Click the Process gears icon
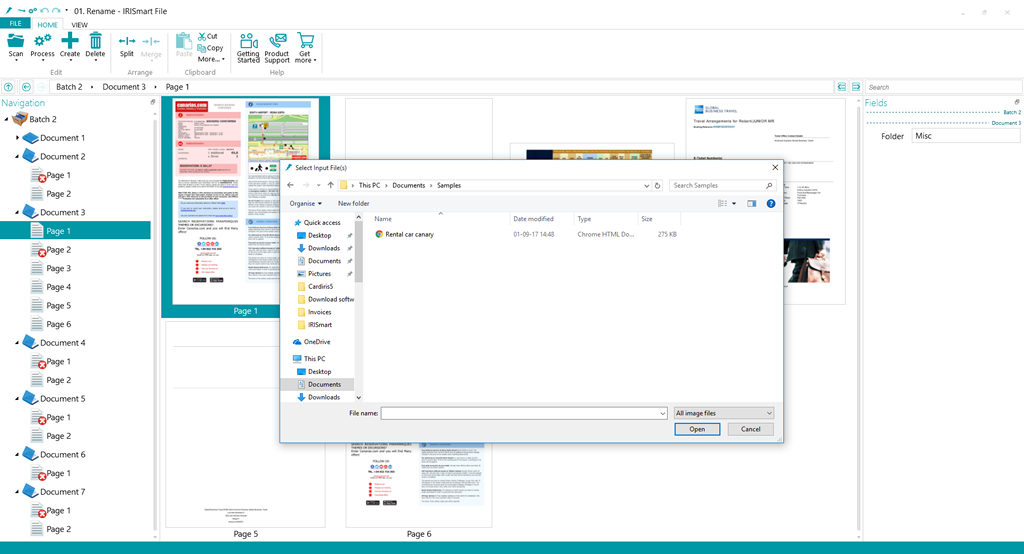This screenshot has width=1024, height=554. point(42,41)
